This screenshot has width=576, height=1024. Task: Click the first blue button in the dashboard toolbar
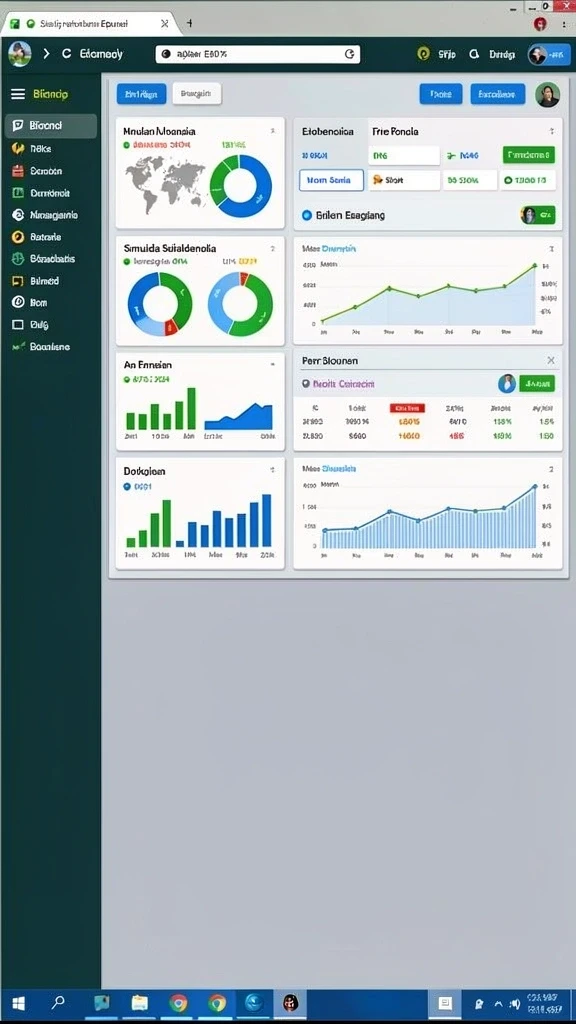pyautogui.click(x=141, y=94)
